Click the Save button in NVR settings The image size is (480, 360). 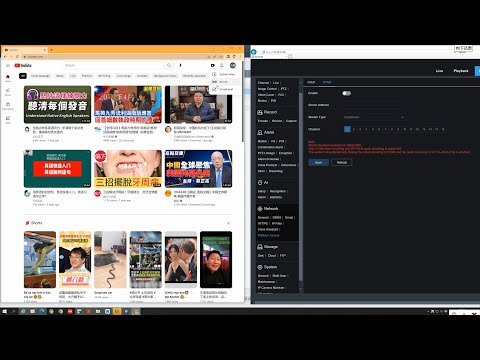318,162
